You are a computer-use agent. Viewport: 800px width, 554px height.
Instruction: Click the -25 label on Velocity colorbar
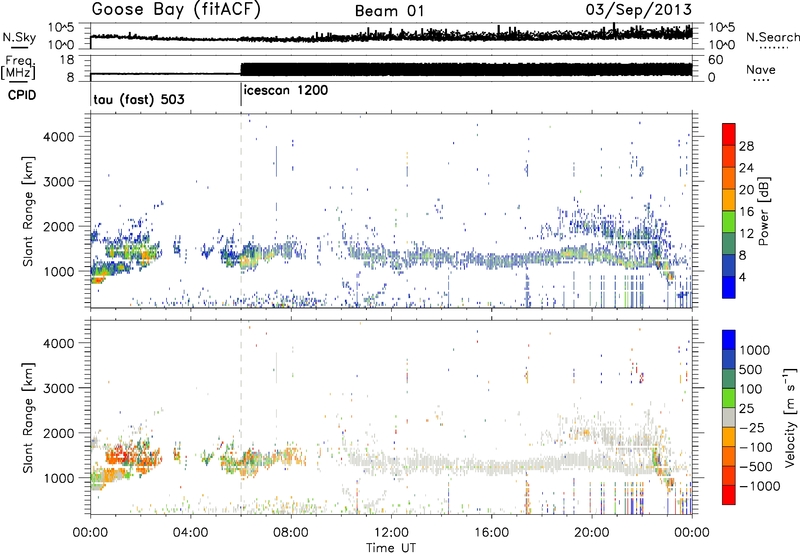click(754, 427)
